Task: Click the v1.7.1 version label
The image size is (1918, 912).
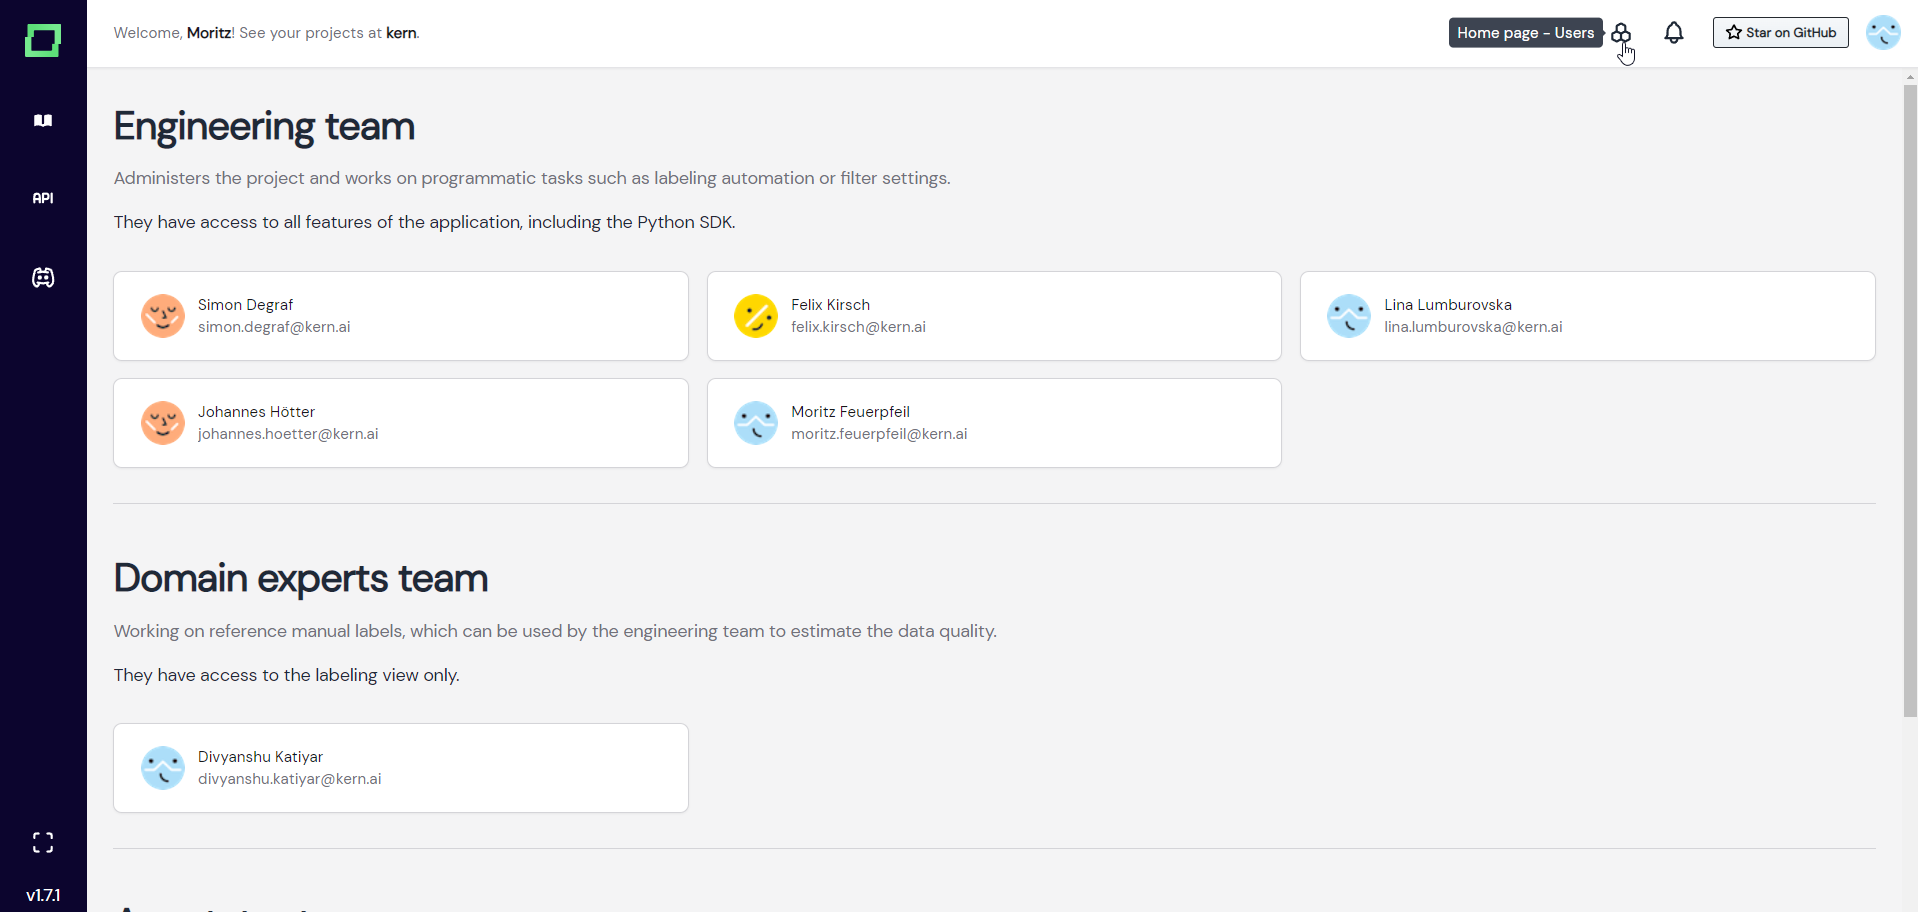Action: pyautogui.click(x=43, y=895)
